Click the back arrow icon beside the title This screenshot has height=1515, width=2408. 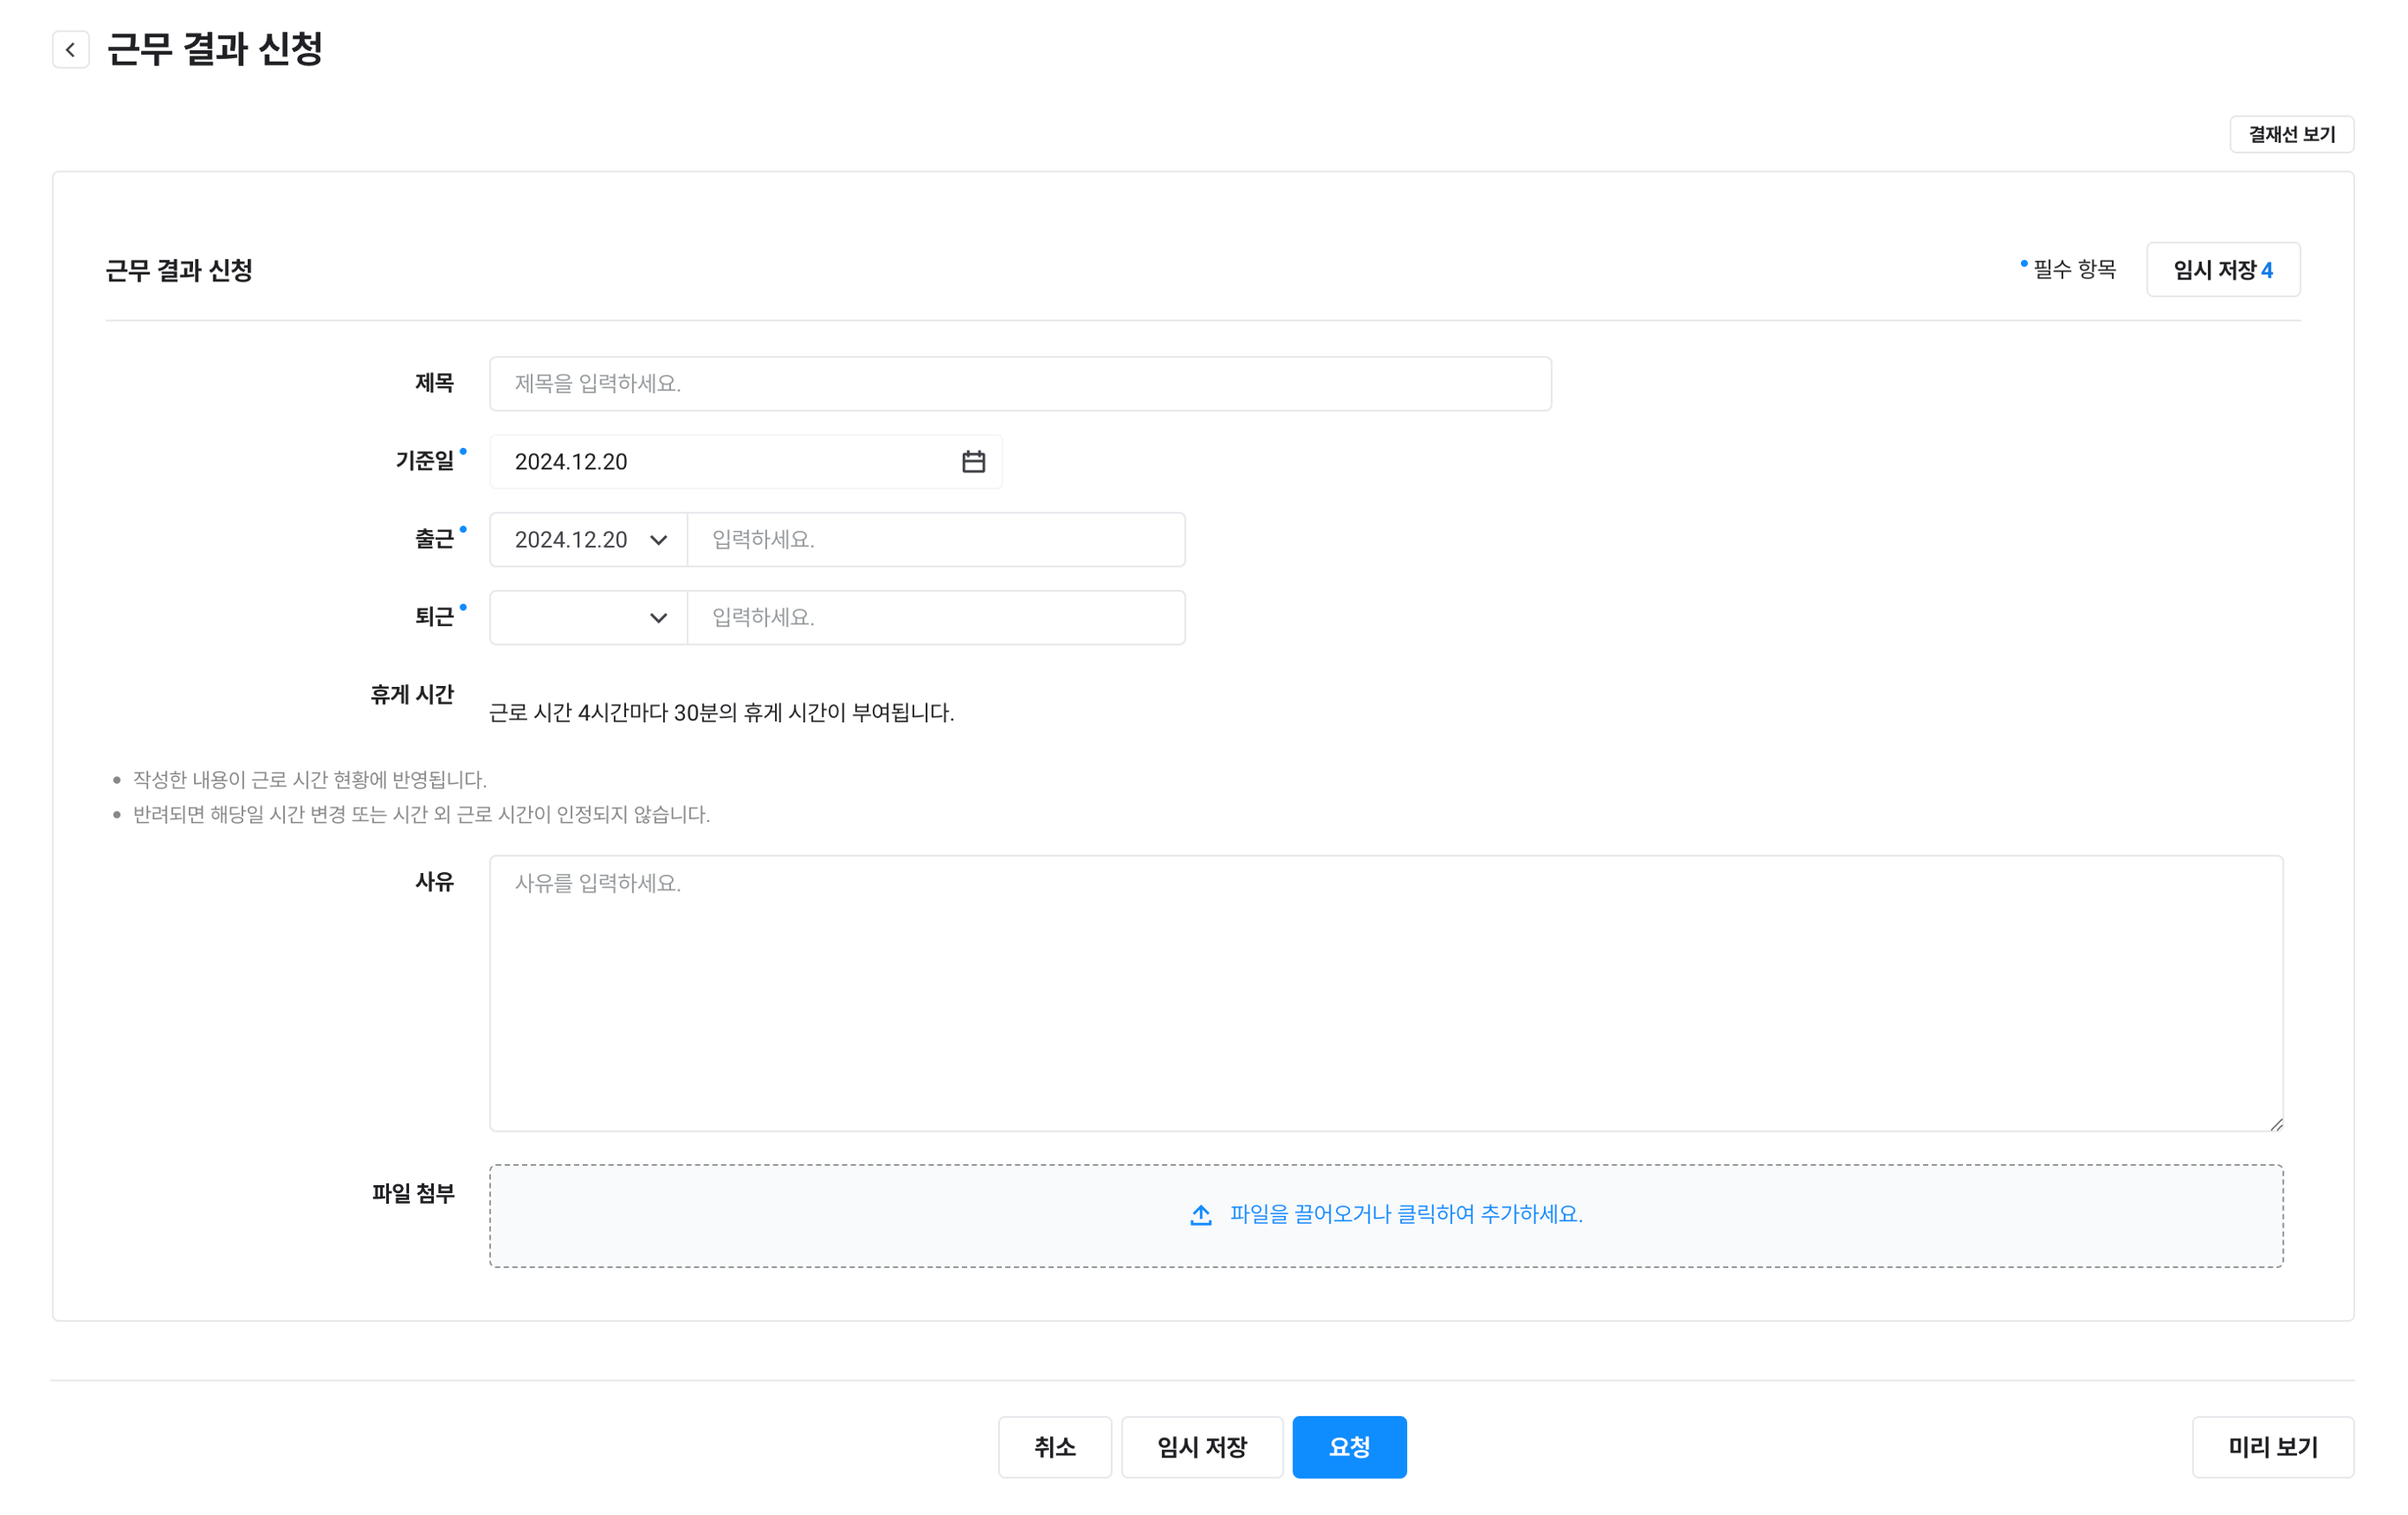(x=70, y=49)
